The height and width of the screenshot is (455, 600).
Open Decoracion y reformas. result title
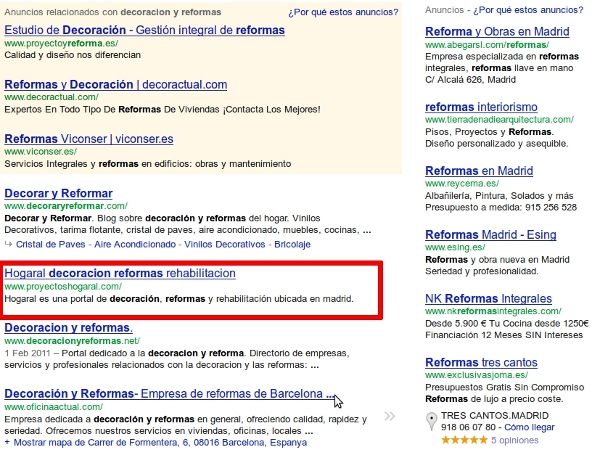tap(68, 328)
